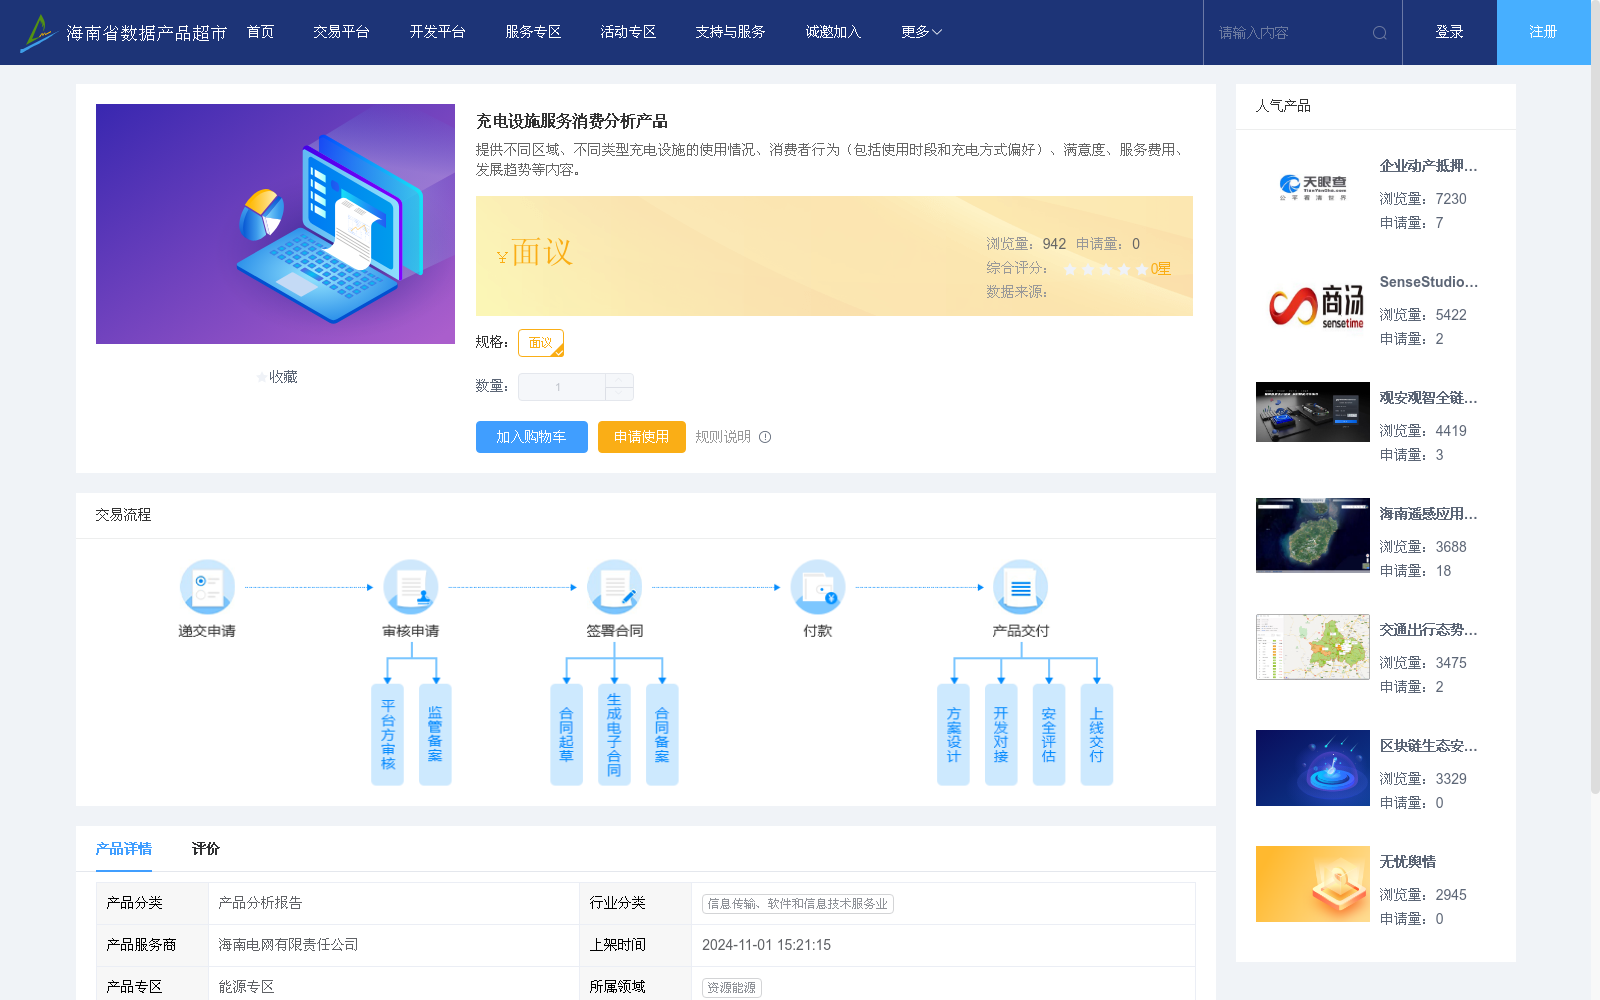Click the quantity input field
This screenshot has height=1000, width=1600.
(561, 387)
